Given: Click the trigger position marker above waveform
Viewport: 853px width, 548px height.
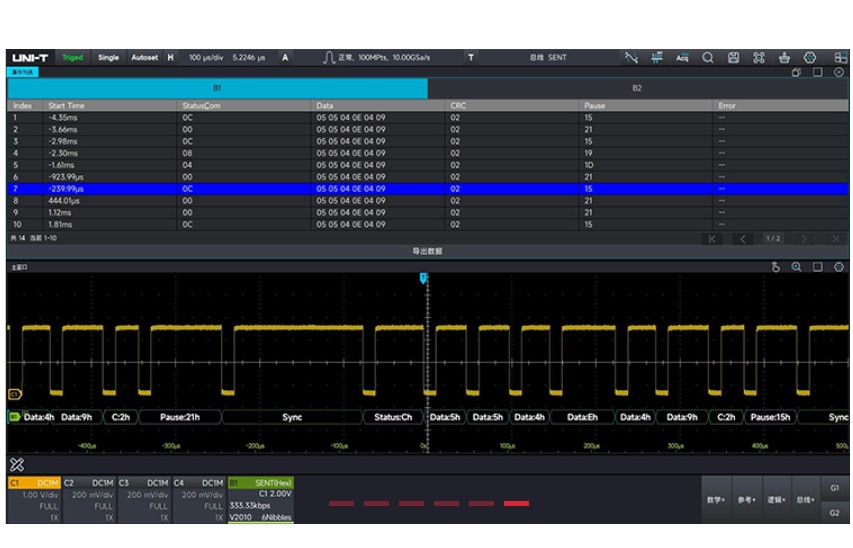Looking at the screenshot, I should [423, 280].
